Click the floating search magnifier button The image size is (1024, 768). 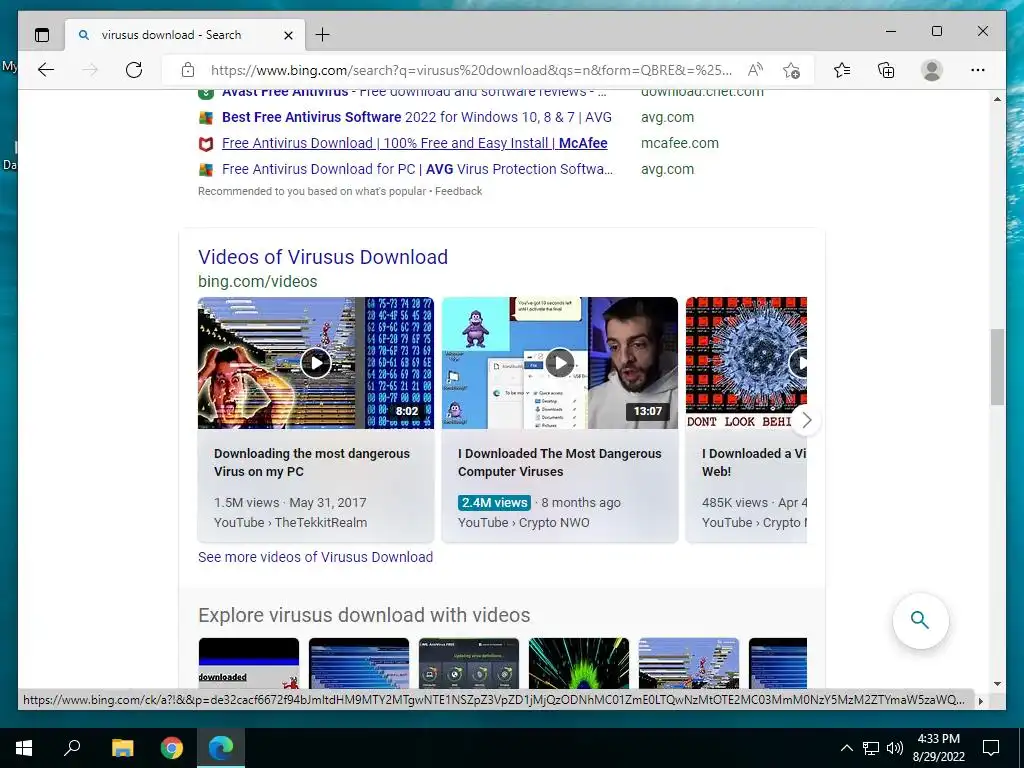[x=920, y=620]
